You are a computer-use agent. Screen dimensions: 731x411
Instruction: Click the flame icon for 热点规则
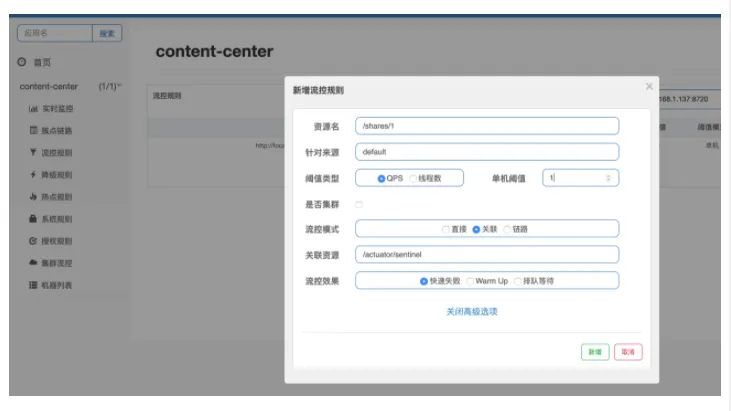[33, 197]
